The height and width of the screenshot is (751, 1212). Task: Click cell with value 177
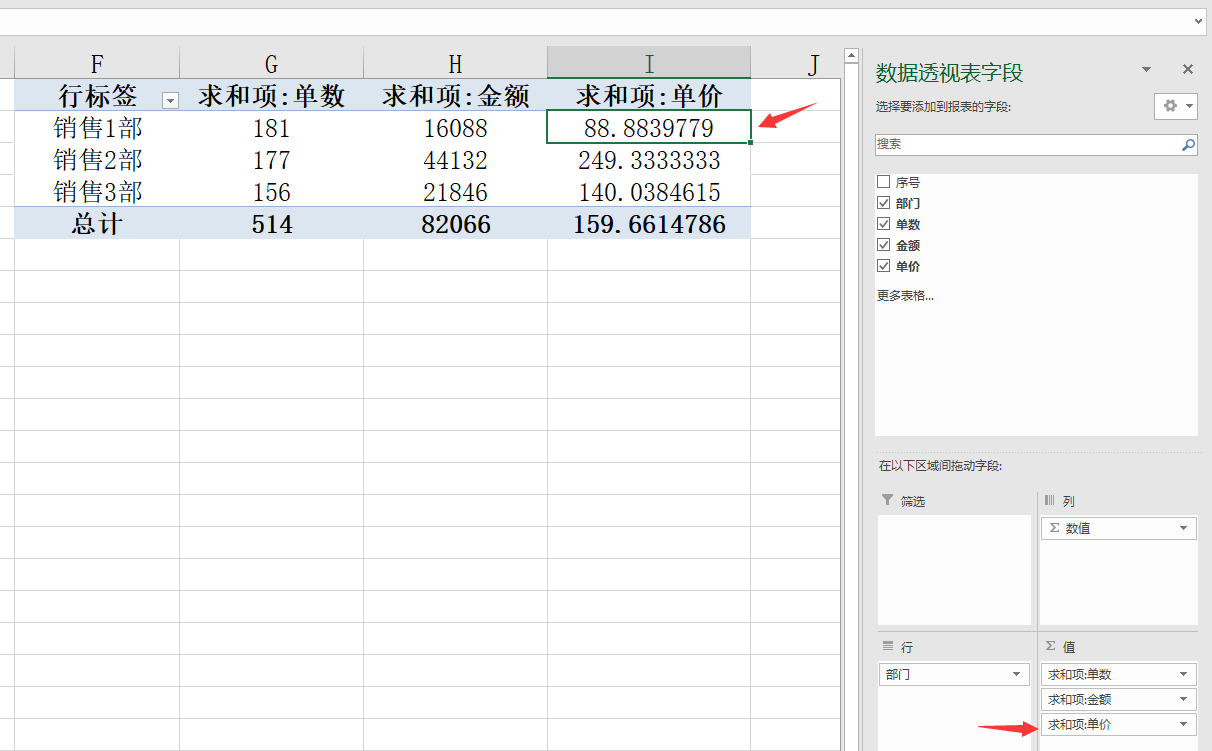(272, 159)
